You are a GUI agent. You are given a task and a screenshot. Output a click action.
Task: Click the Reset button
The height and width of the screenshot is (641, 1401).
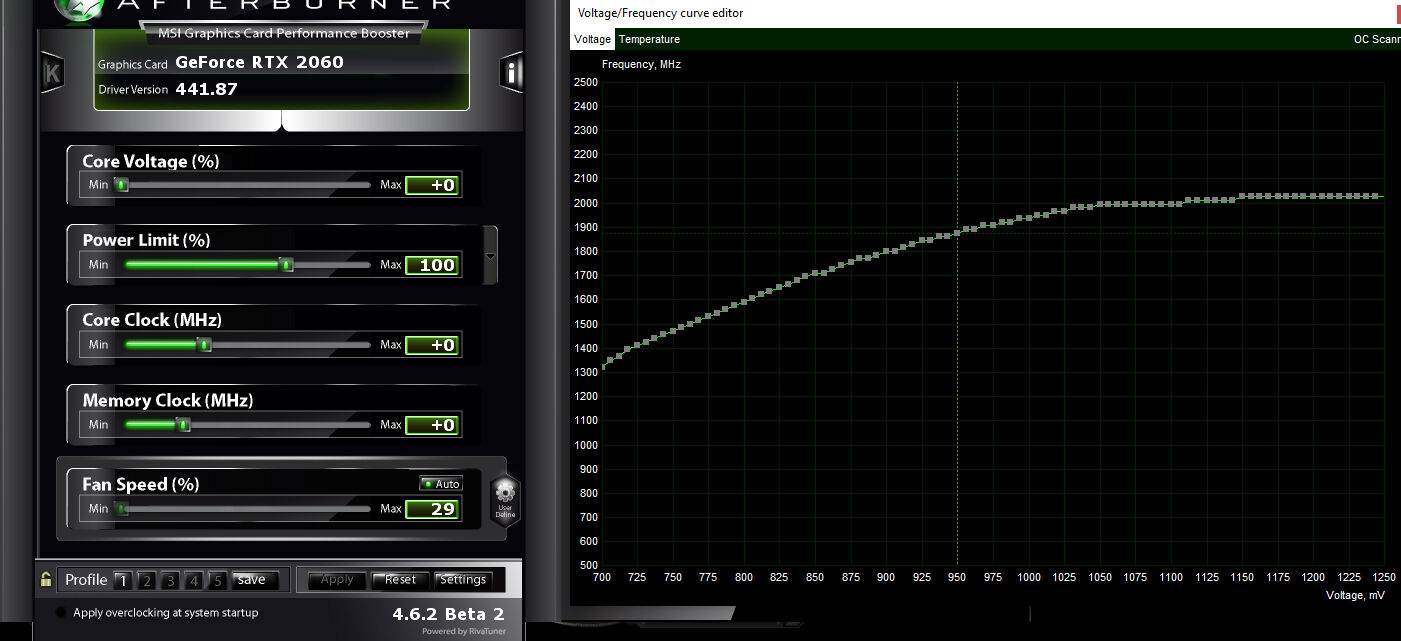coord(400,579)
